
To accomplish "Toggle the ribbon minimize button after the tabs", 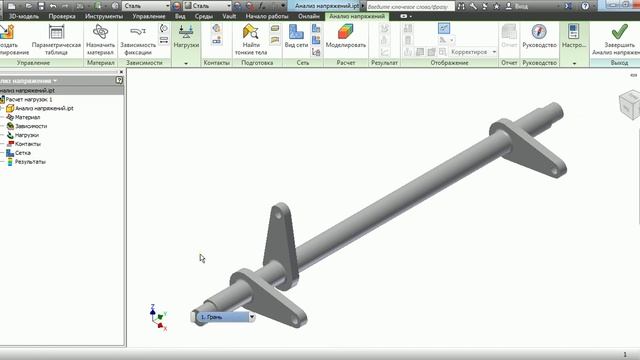I will coord(405,16).
